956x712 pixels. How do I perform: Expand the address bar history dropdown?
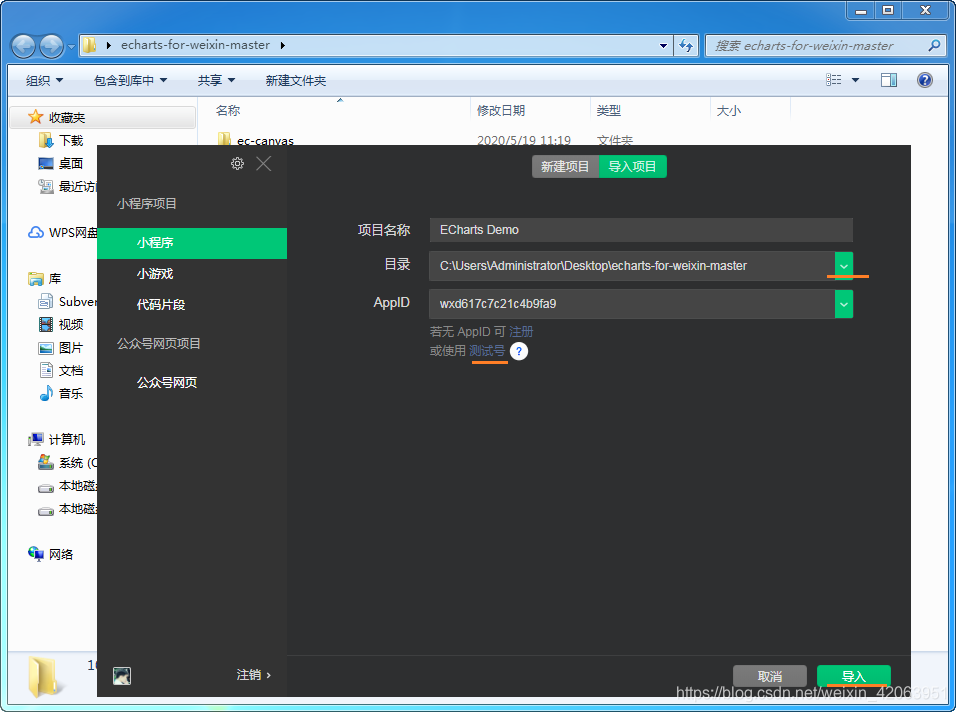pyautogui.click(x=663, y=46)
